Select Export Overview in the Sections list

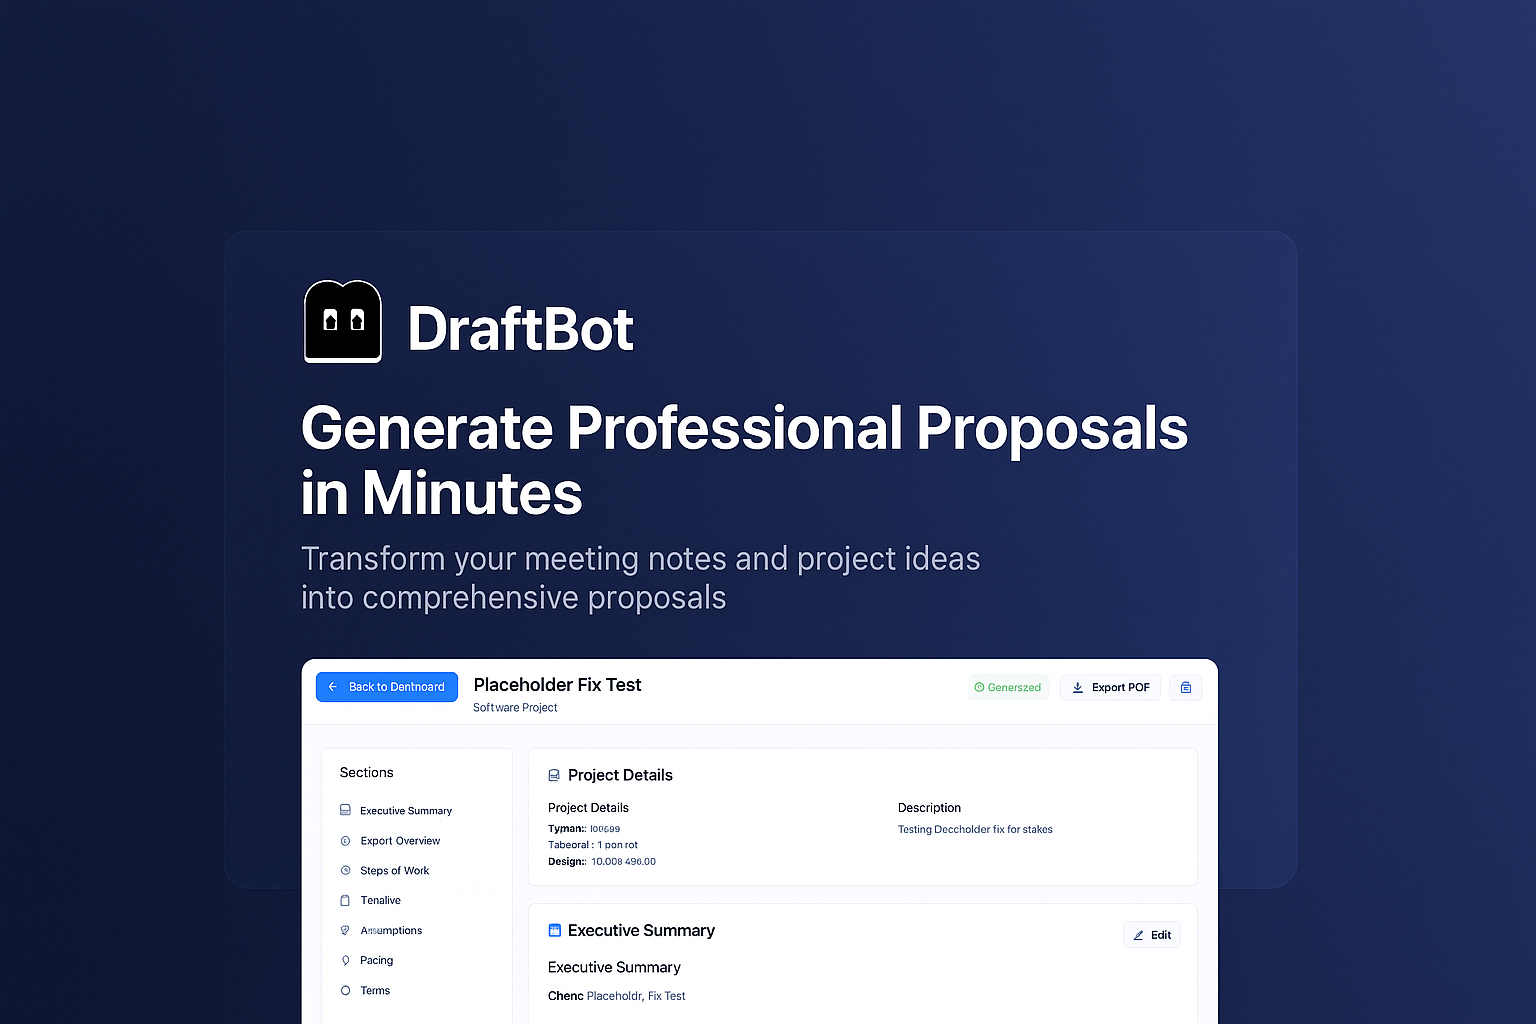coord(400,841)
